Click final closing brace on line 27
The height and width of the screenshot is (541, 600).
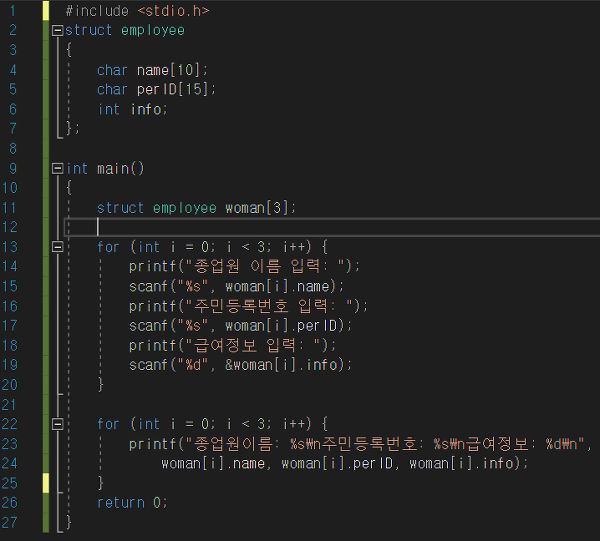[x=68, y=522]
